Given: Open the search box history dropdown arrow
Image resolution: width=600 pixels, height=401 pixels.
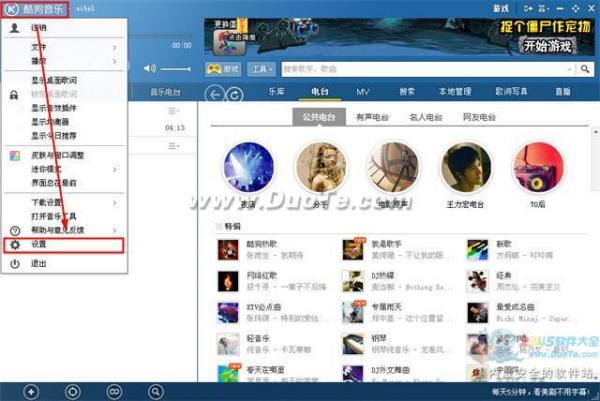Looking at the screenshot, I should click(x=569, y=69).
